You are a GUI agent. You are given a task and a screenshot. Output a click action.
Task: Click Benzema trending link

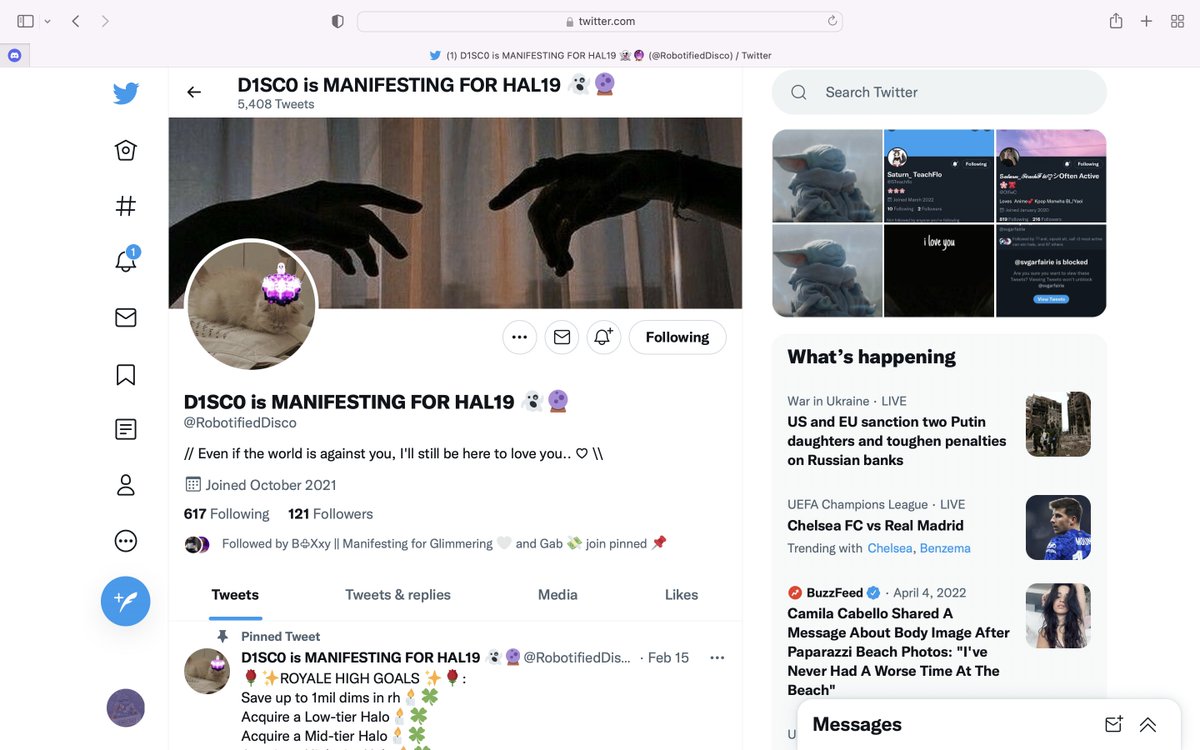pos(945,548)
